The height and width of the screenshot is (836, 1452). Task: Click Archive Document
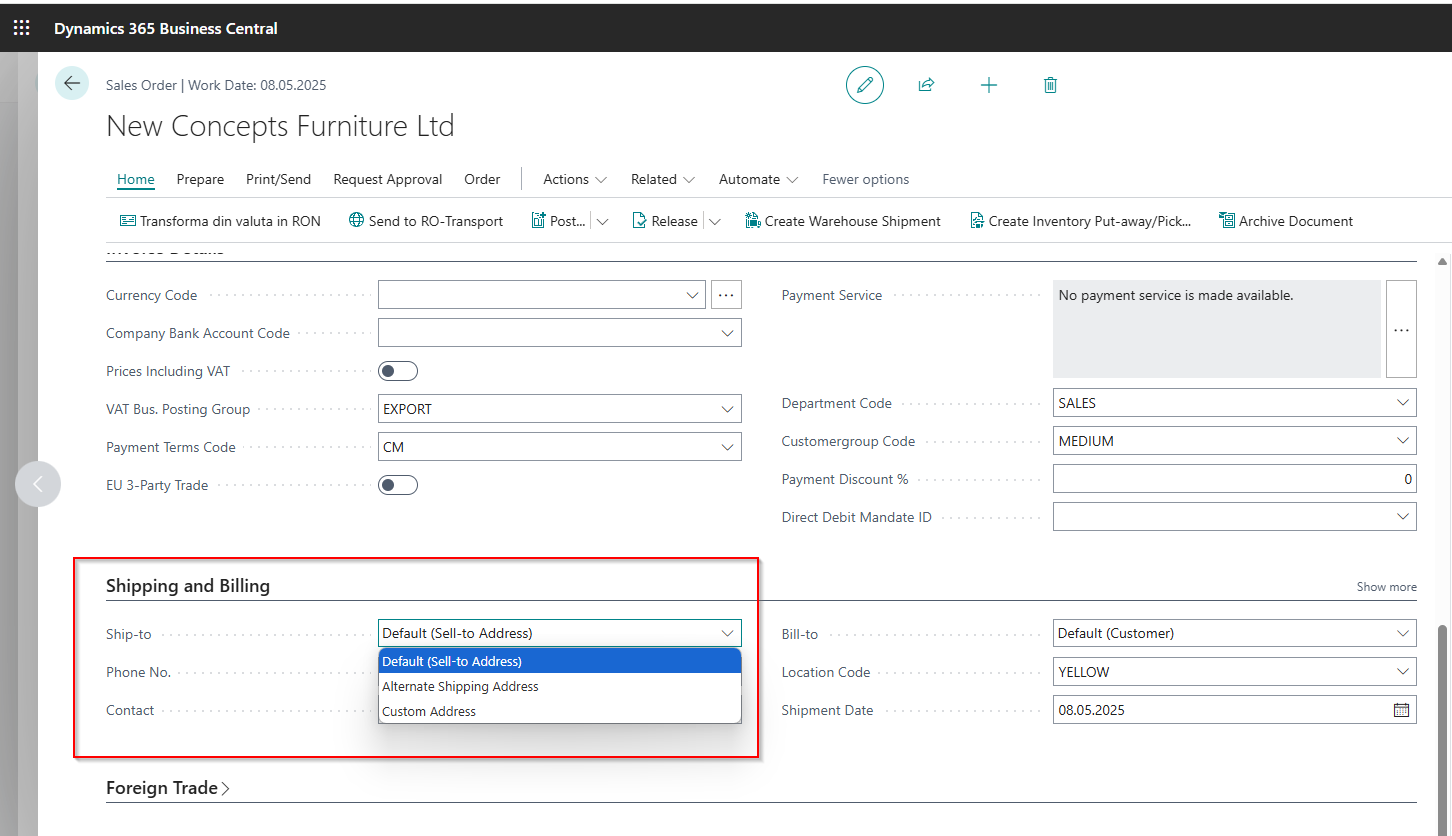click(1286, 221)
